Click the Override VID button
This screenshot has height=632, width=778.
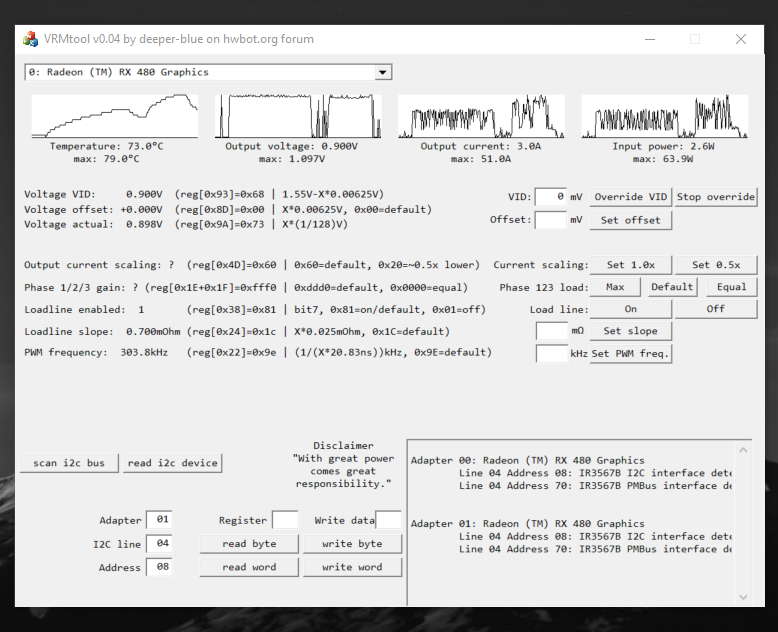point(631,197)
